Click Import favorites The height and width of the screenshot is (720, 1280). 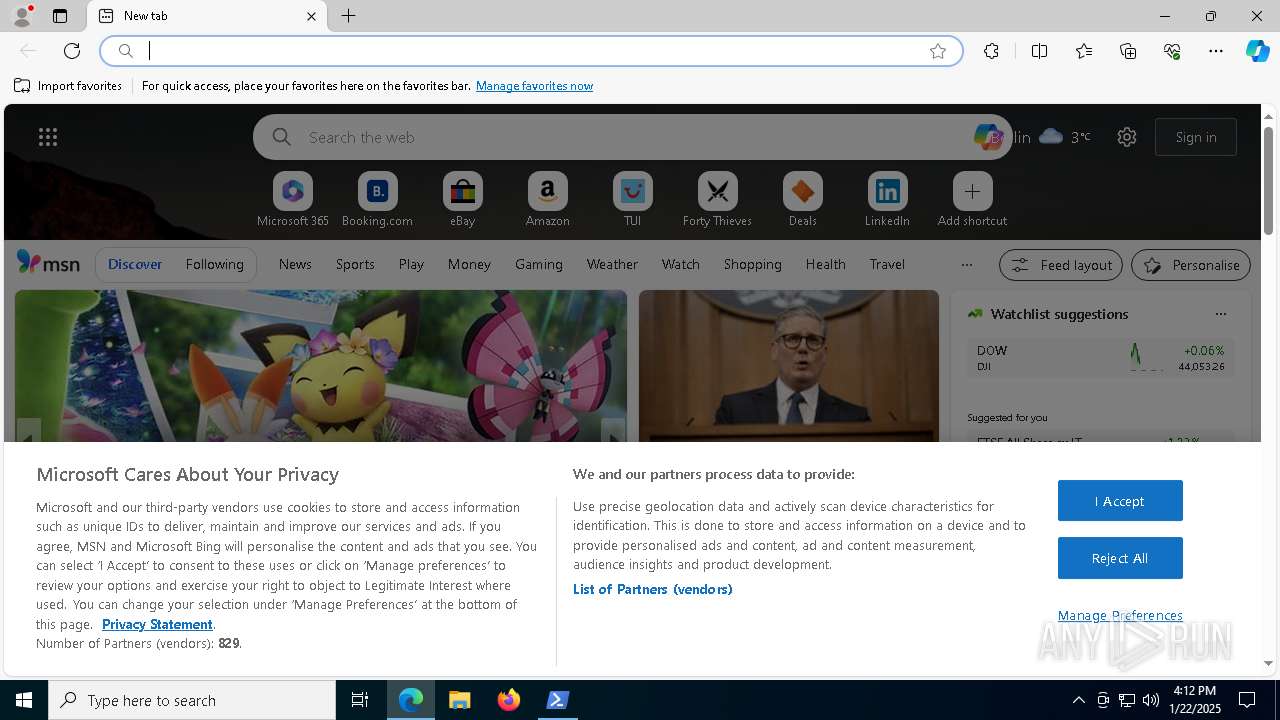coord(68,86)
